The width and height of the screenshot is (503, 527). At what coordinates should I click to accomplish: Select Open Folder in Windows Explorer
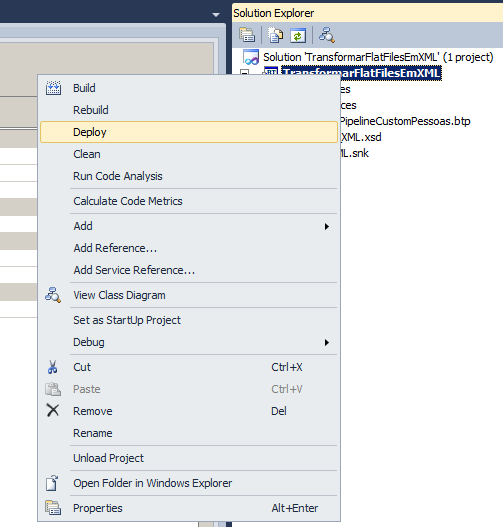(x=188, y=483)
